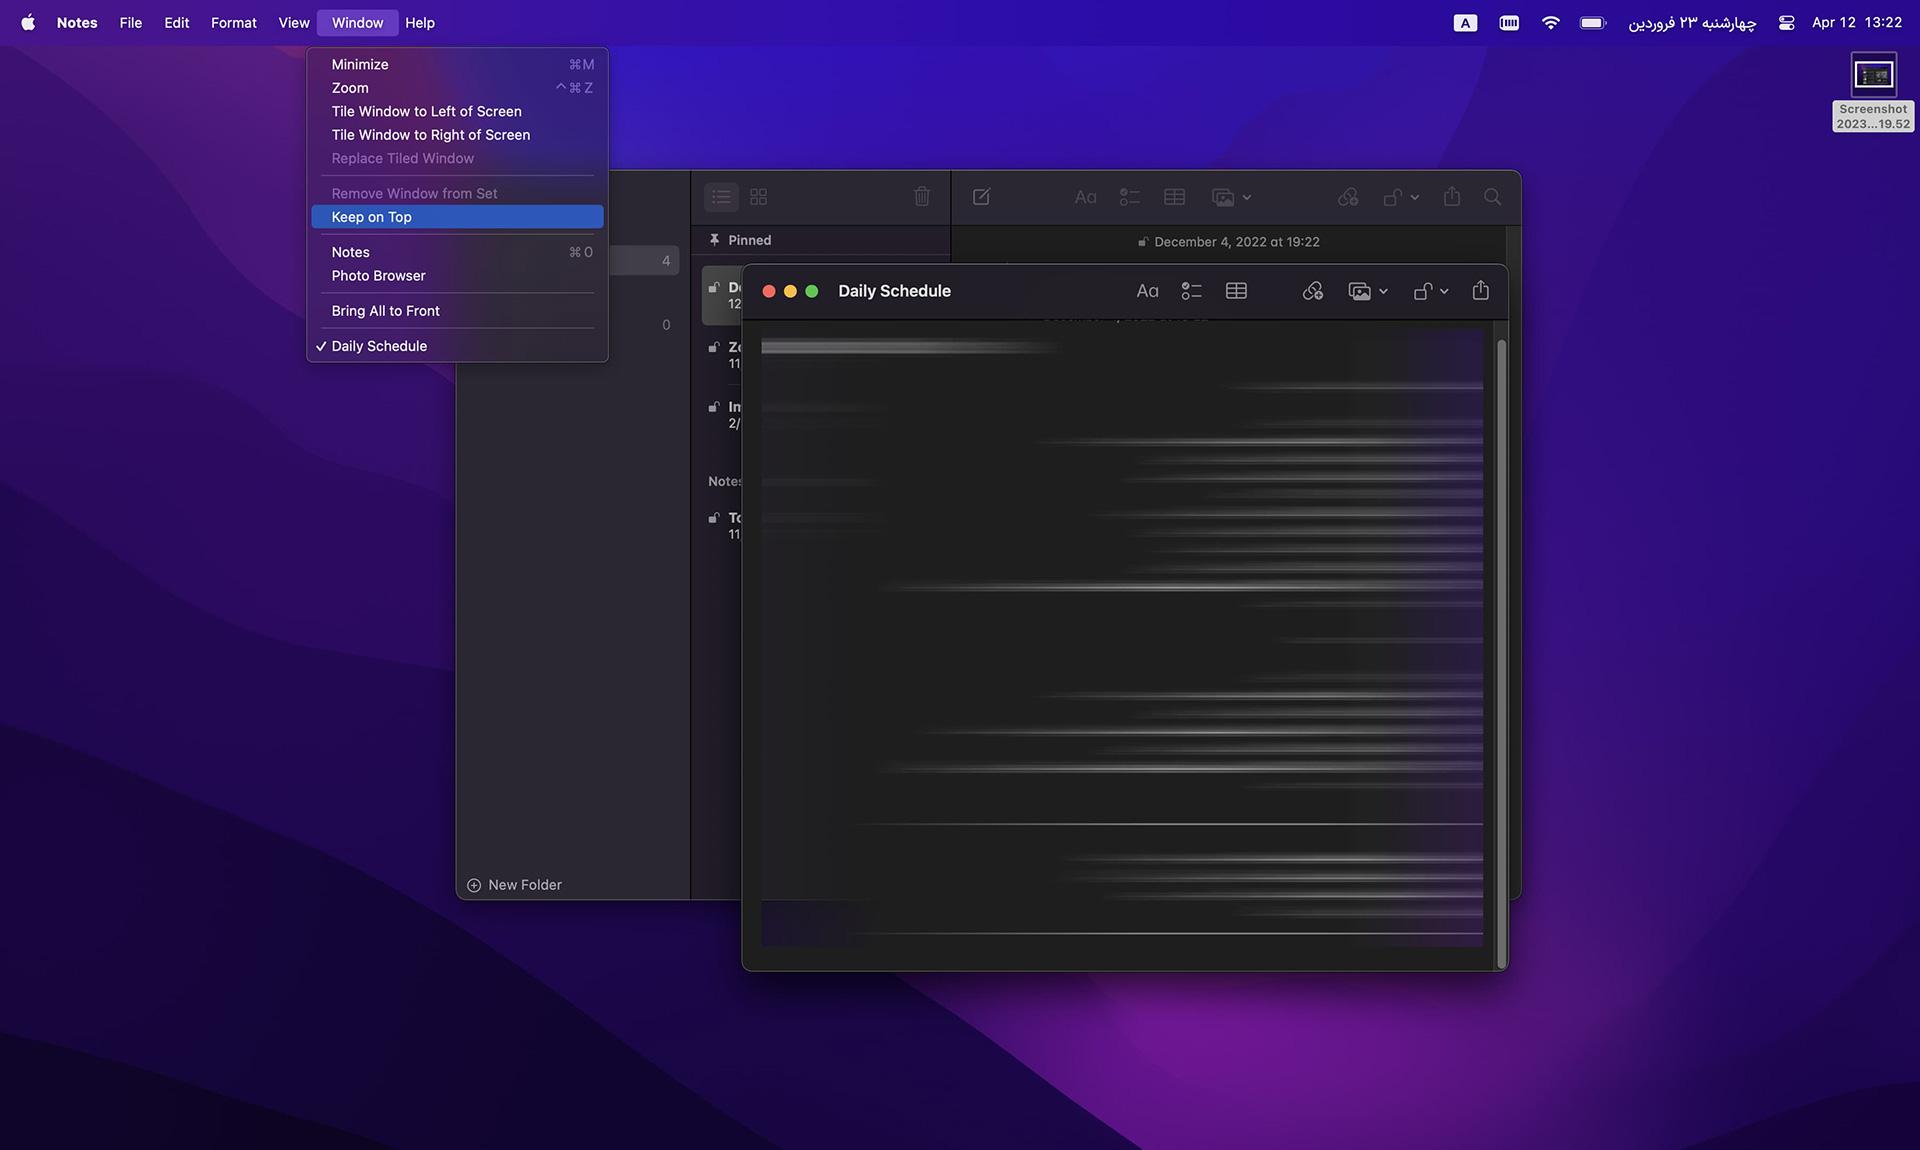Viewport: 1920px width, 1150px height.
Task: Add a table in Daily Schedule window
Action: 1236,291
